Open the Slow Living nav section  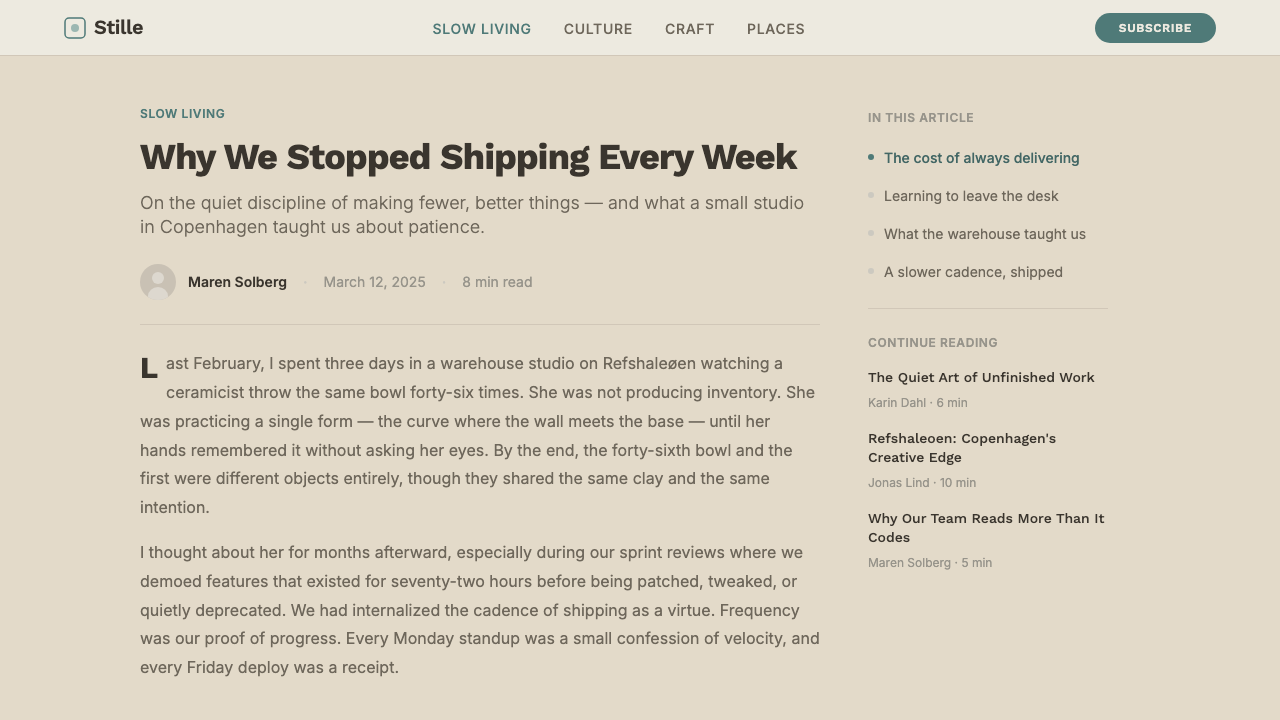pos(482,29)
